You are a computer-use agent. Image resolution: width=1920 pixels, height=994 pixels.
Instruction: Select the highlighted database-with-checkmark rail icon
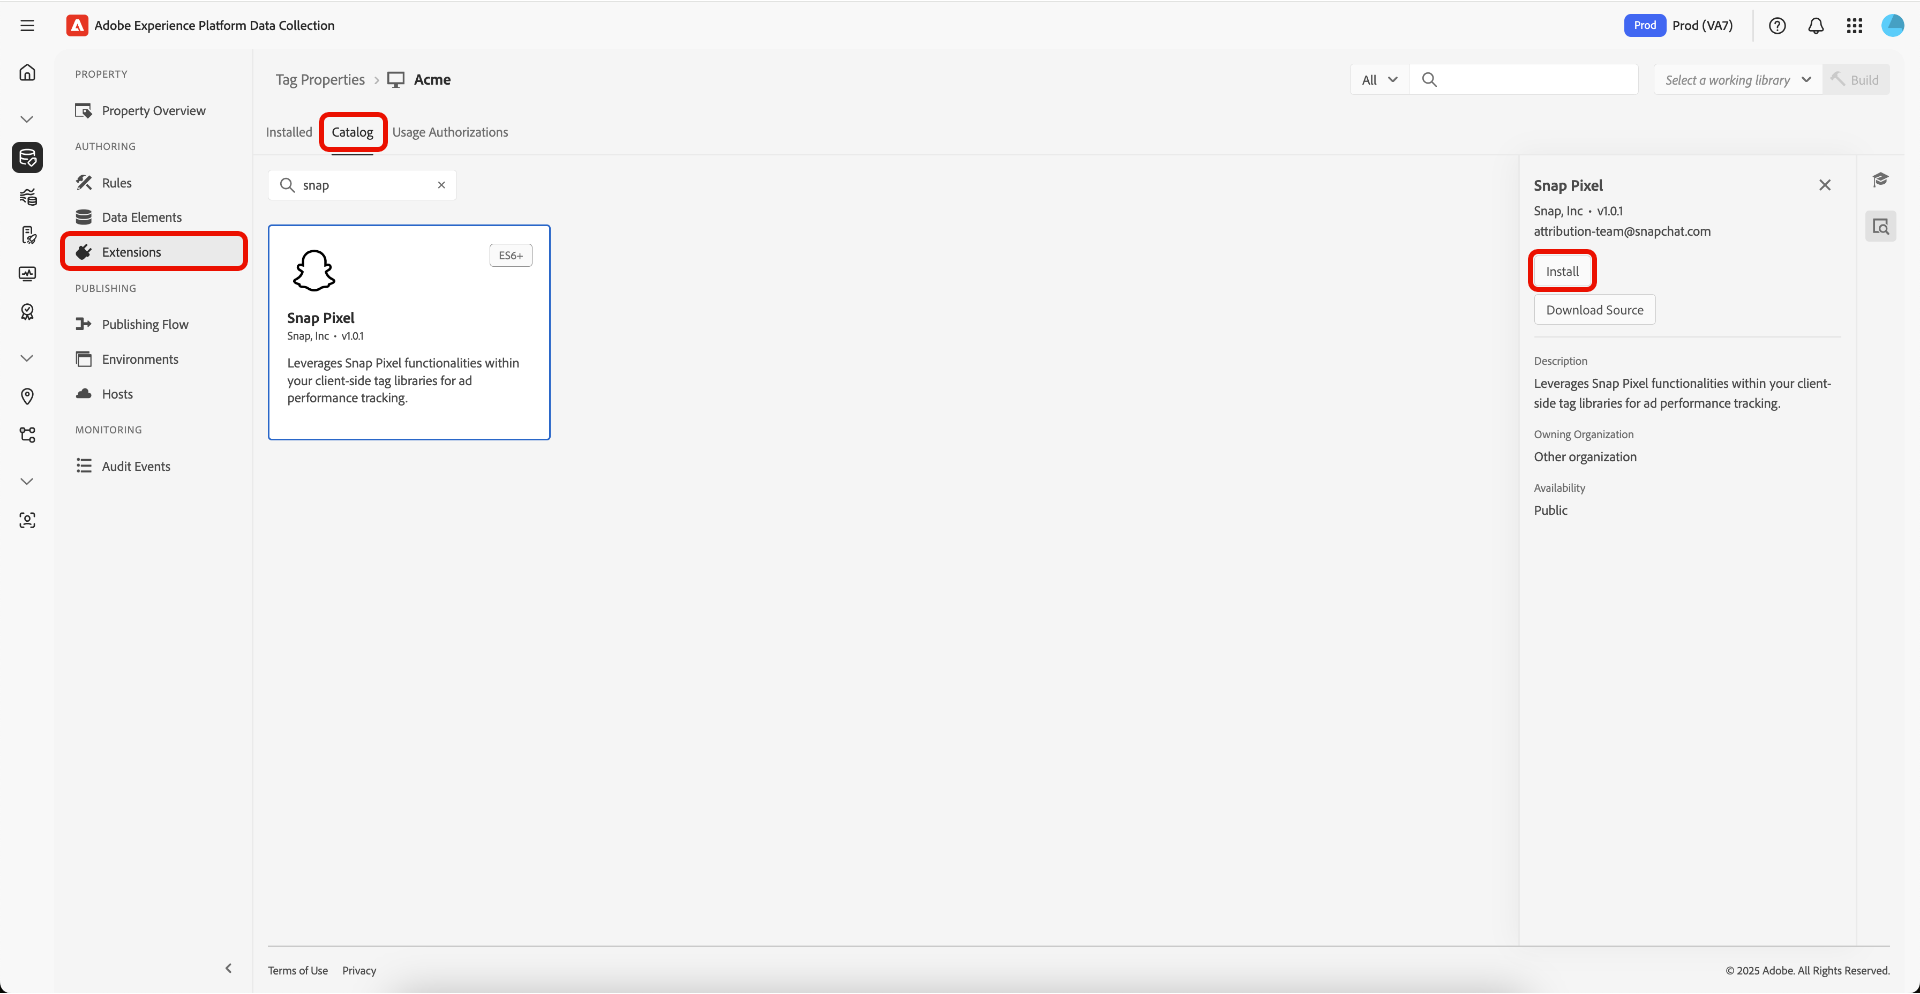point(27,157)
